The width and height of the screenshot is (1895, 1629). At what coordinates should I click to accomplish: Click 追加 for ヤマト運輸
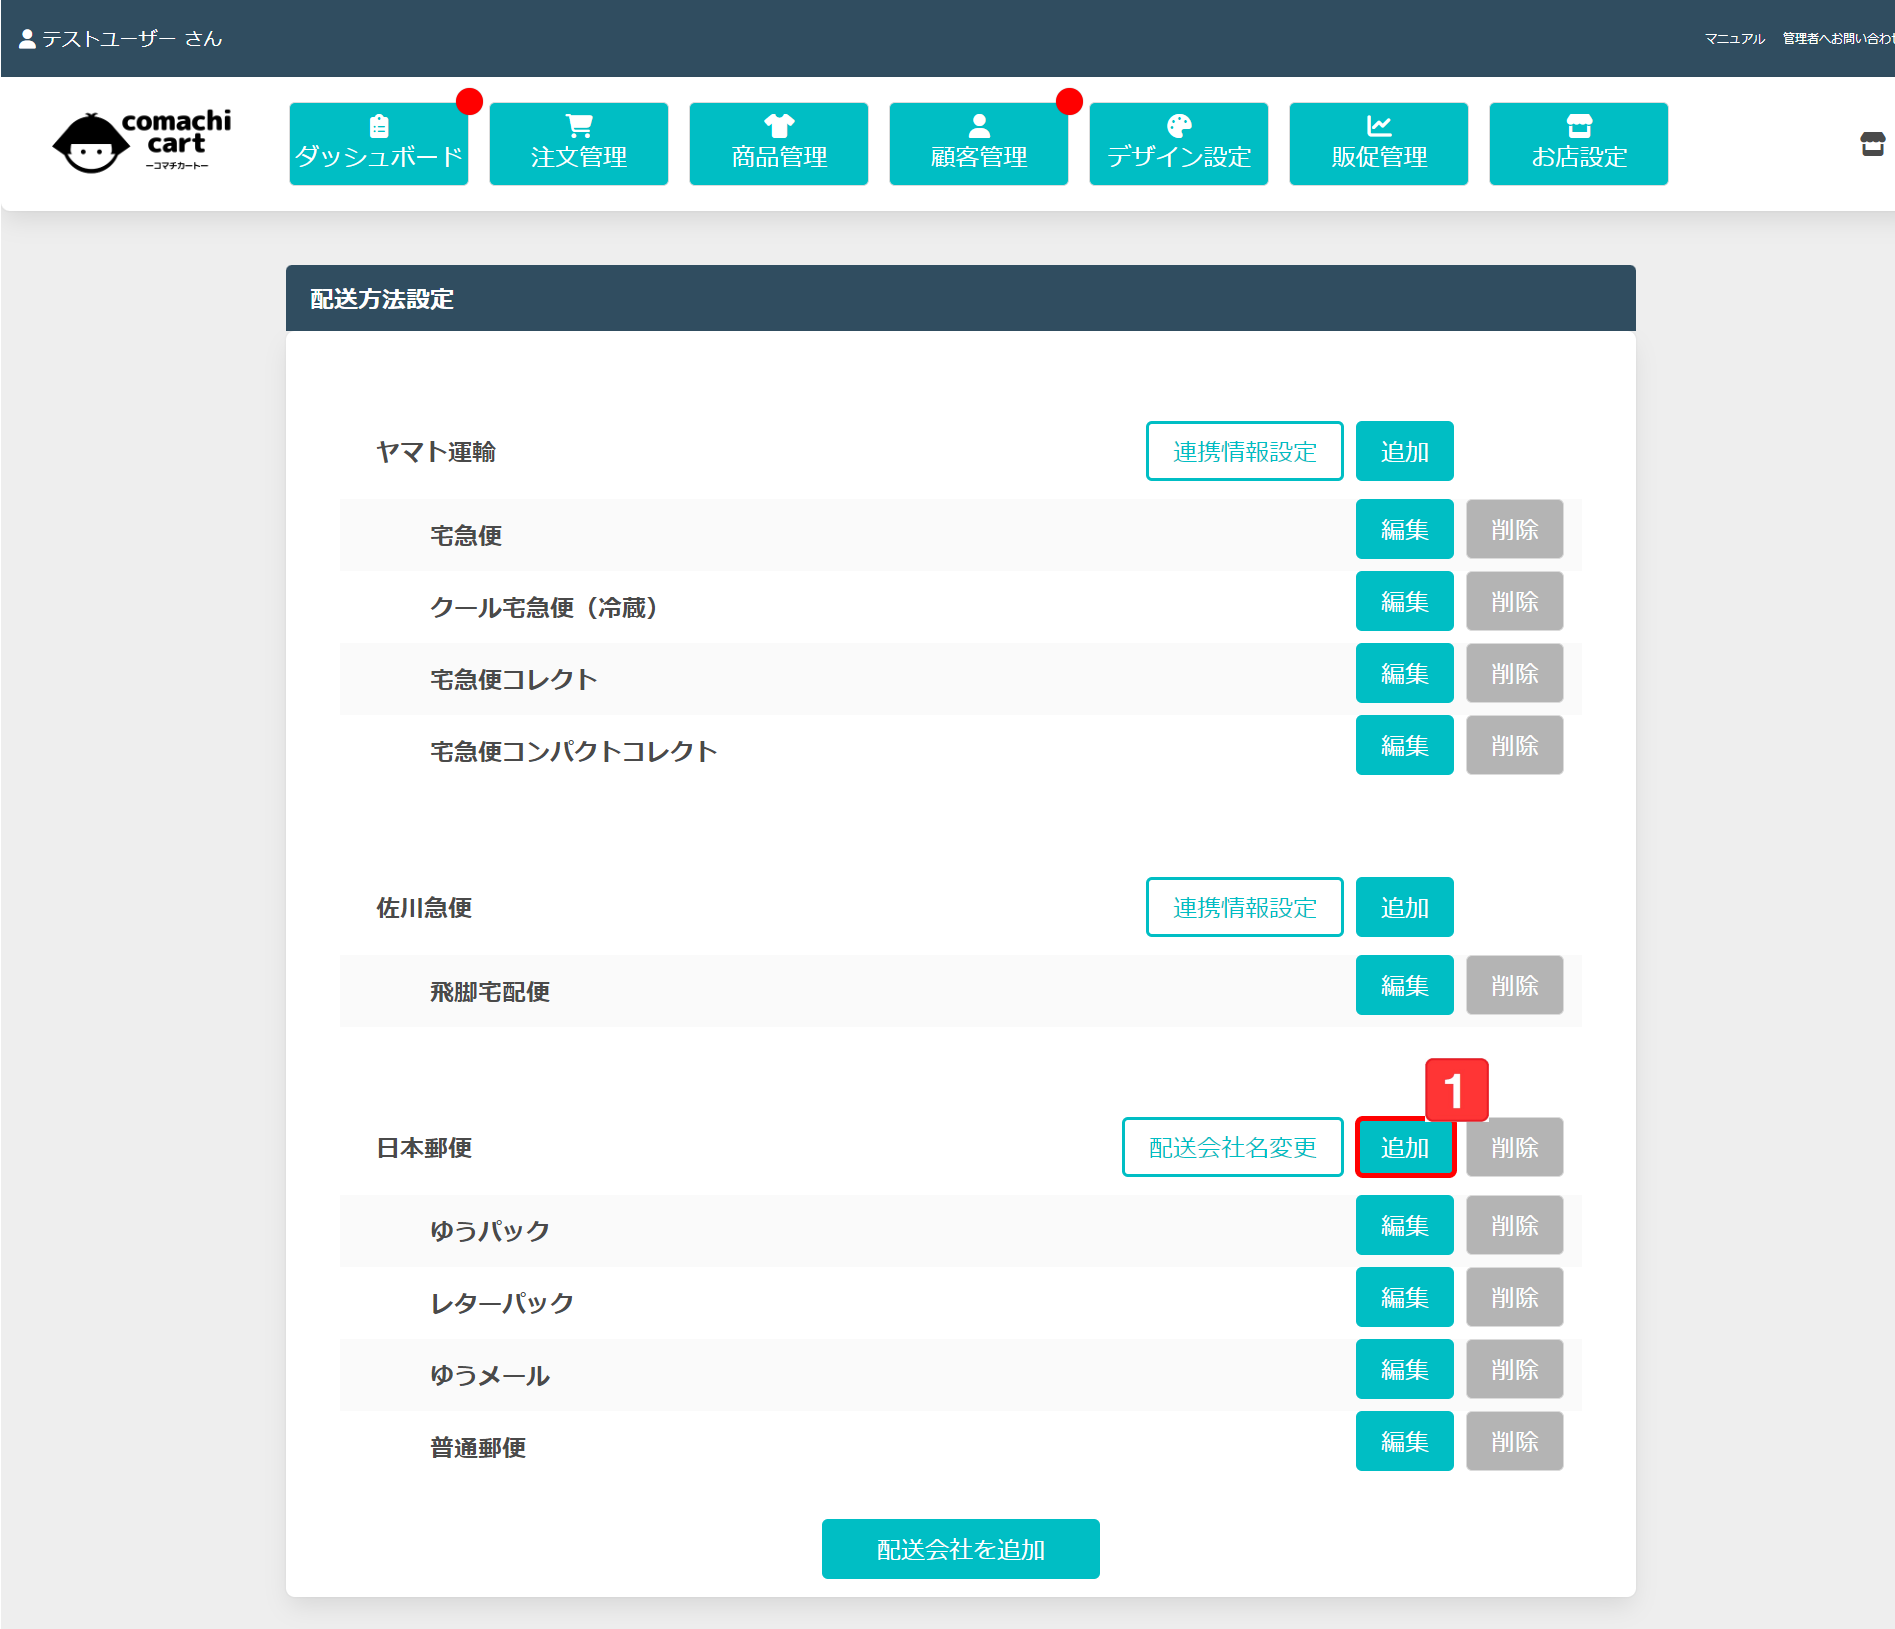[1405, 451]
